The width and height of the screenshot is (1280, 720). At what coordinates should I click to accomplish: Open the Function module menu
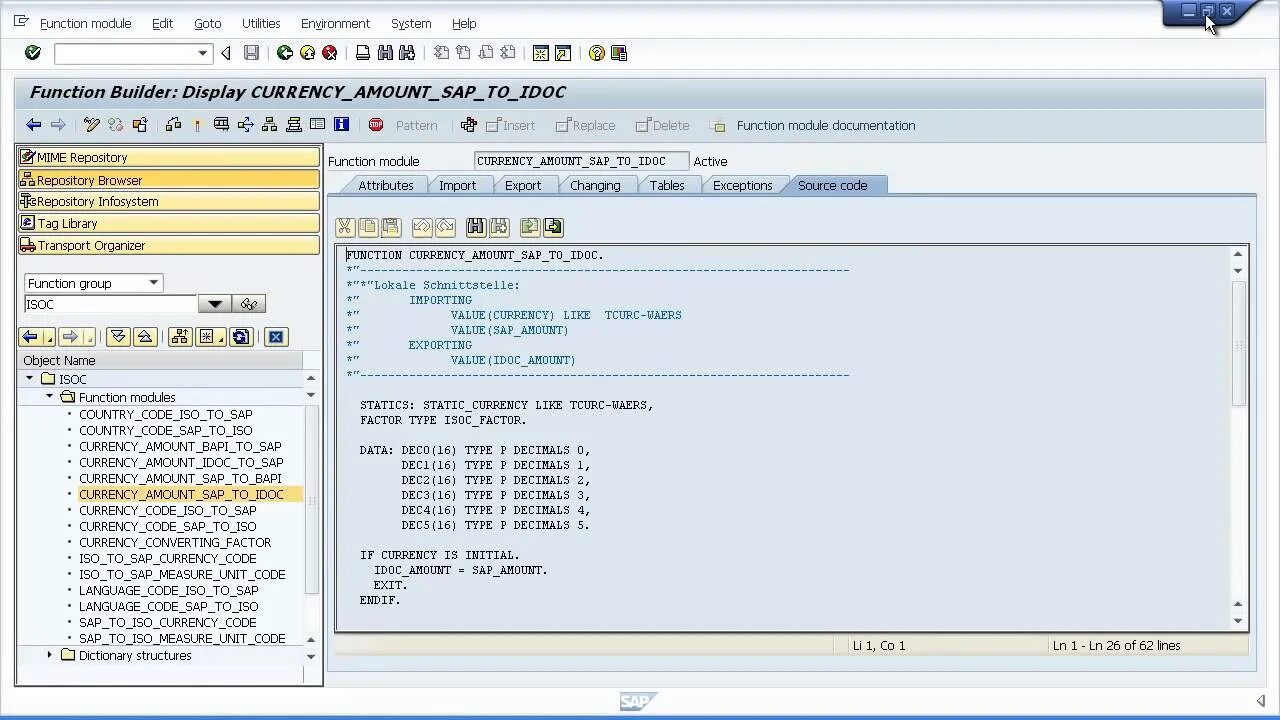point(85,23)
